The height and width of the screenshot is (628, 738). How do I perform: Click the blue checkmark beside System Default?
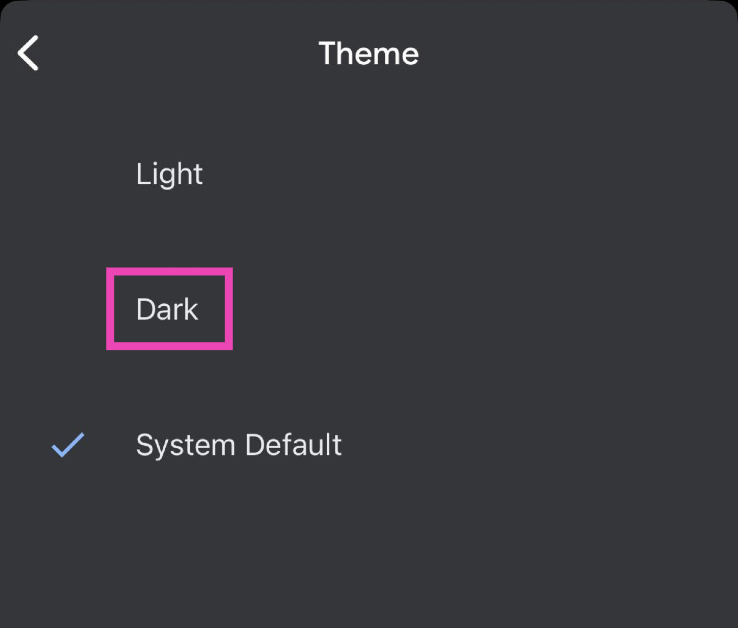click(68, 445)
